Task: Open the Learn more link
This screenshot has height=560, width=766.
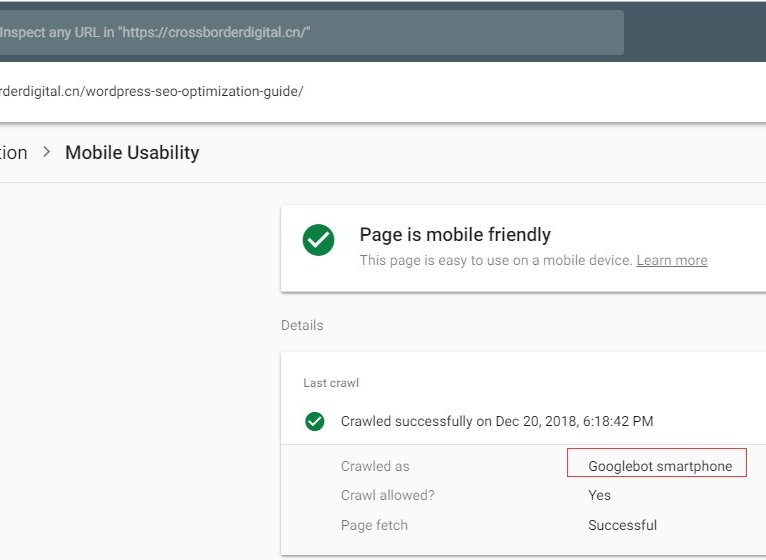Action: coord(671,260)
